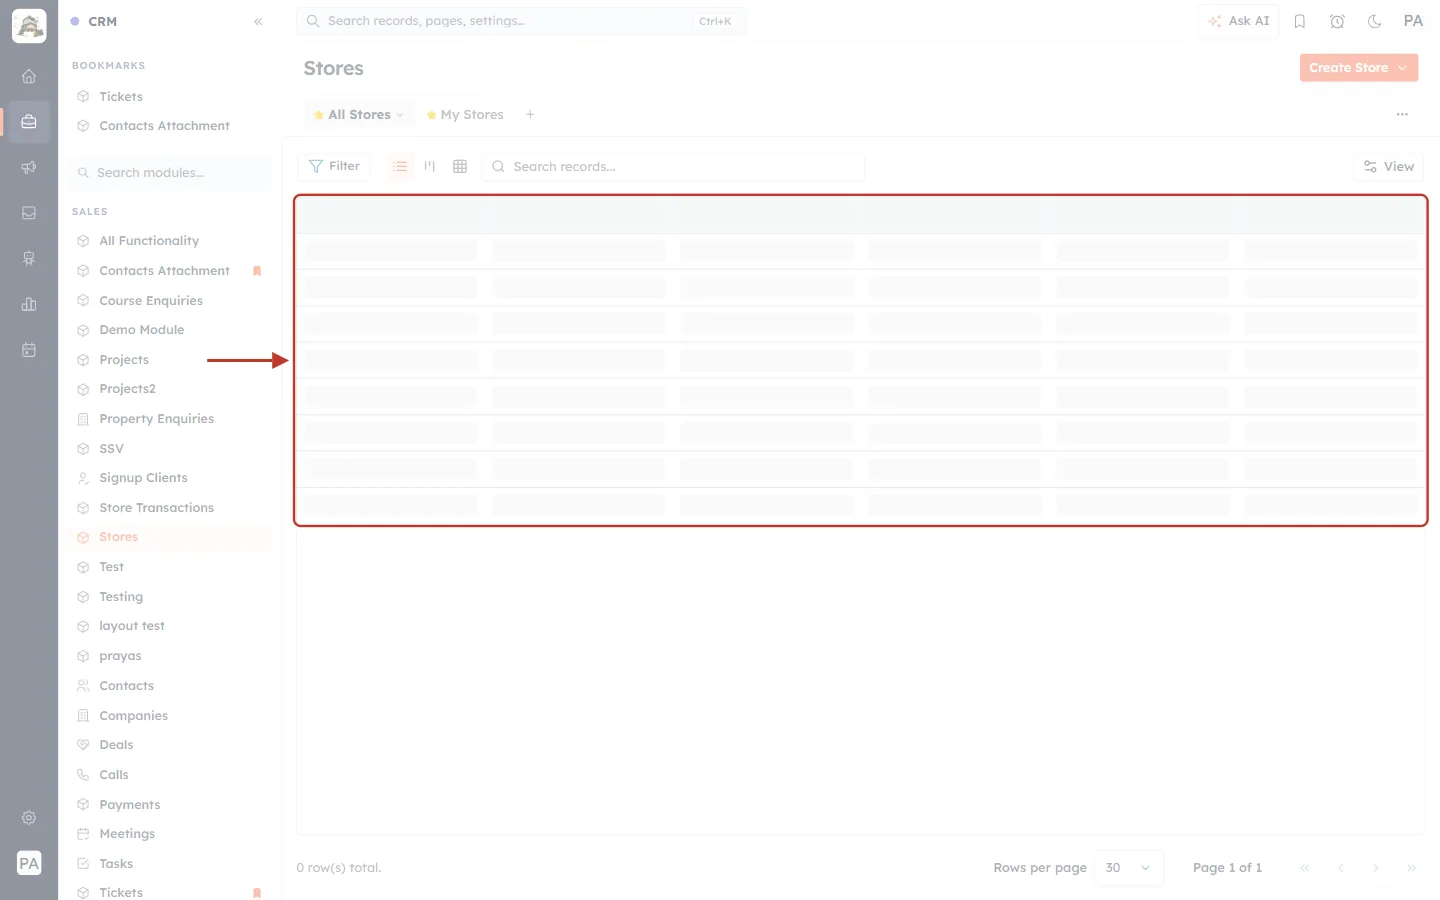Screen dimensions: 1440x900
Task: Select the My Stores tab
Action: (x=465, y=115)
